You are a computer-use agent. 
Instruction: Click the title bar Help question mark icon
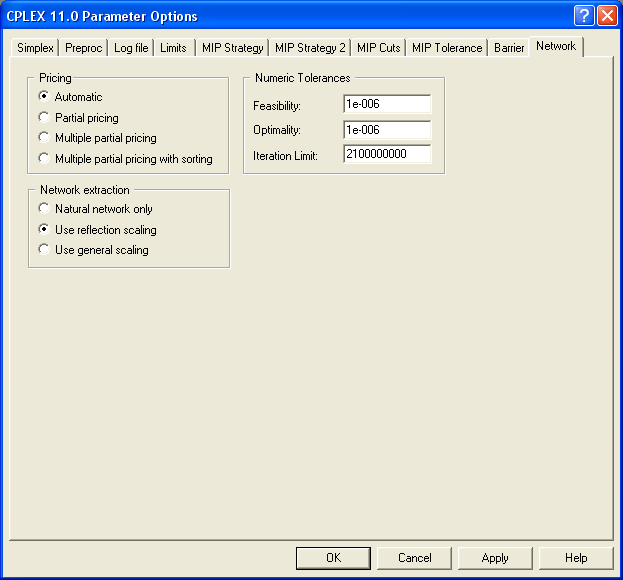point(585,16)
